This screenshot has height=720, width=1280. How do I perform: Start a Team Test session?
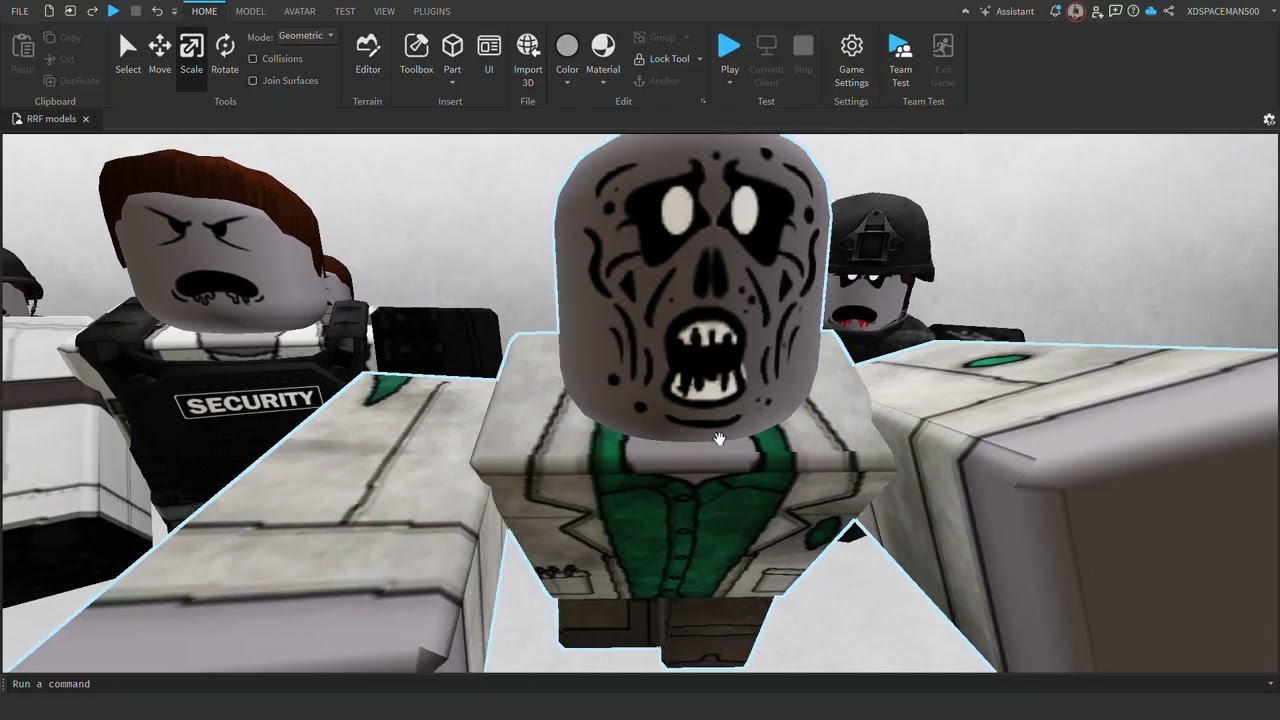(900, 54)
